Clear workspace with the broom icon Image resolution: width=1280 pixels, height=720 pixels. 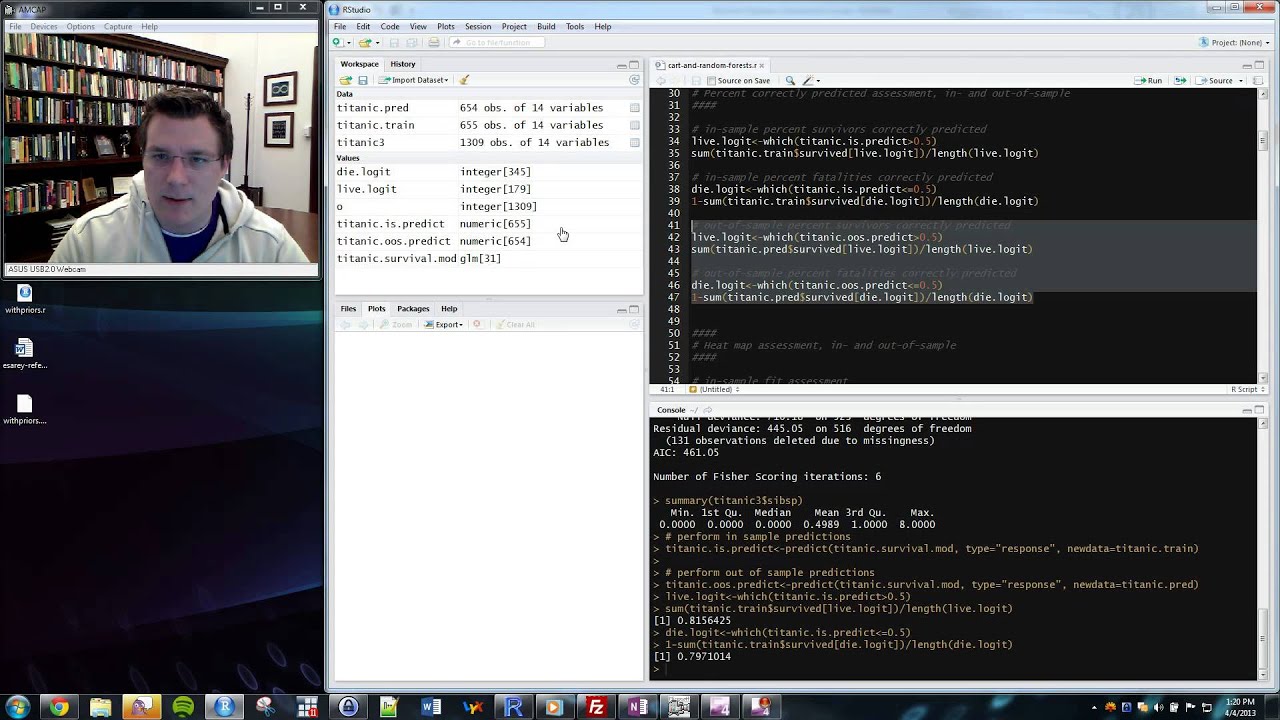pyautogui.click(x=463, y=80)
